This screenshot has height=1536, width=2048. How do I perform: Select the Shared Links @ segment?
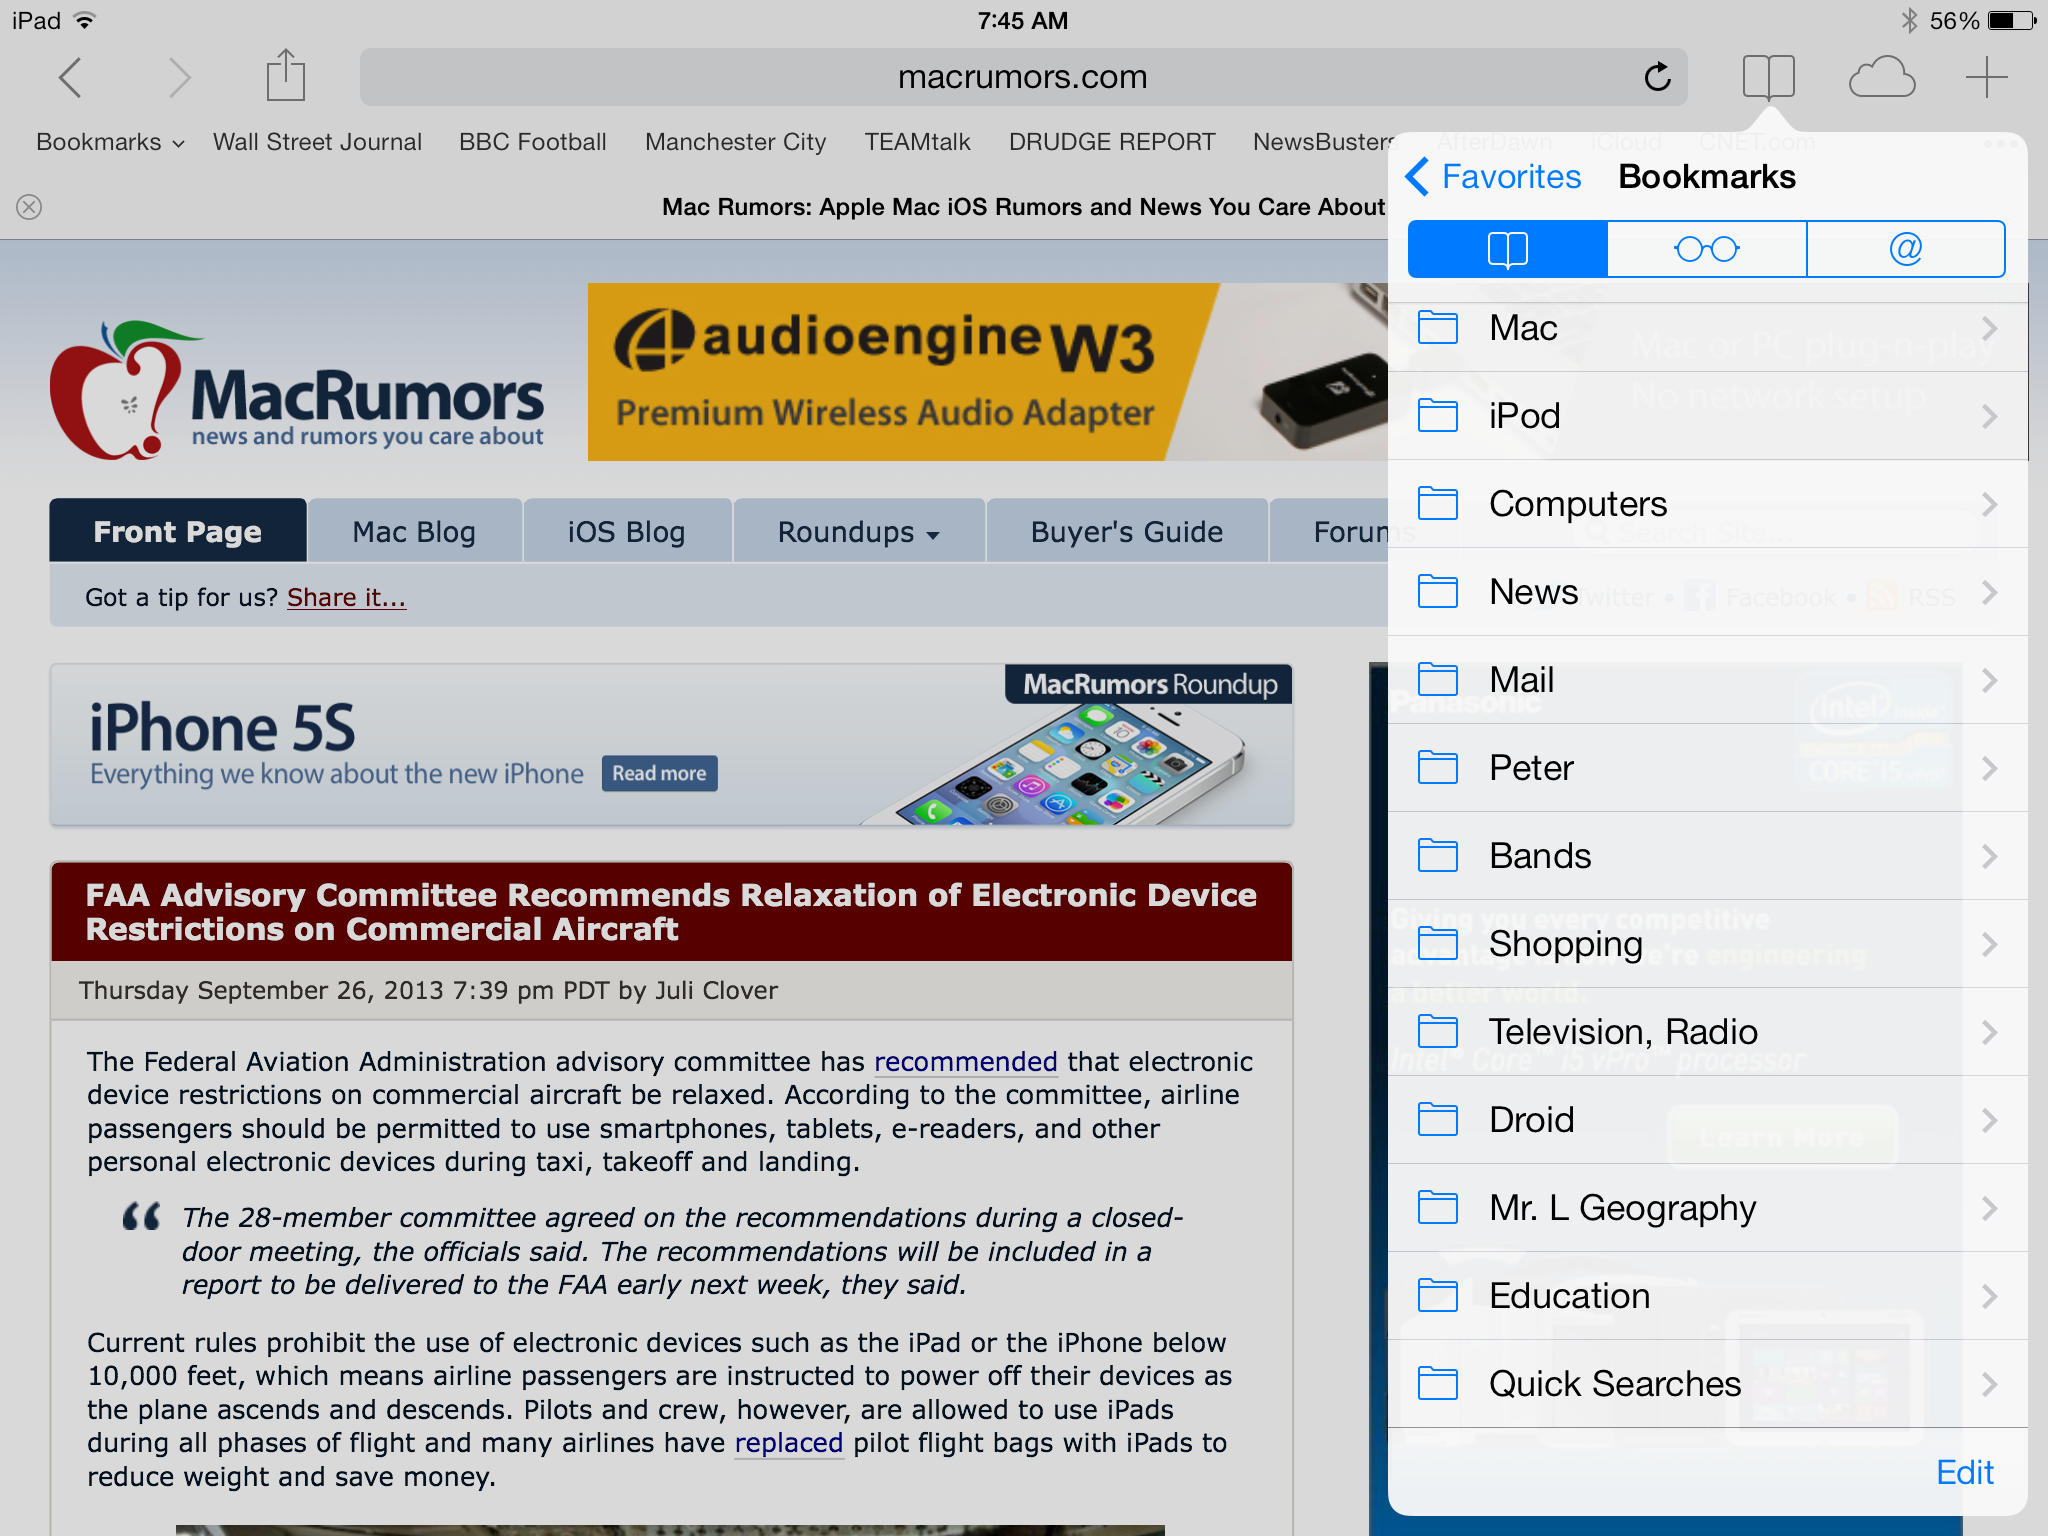tap(1905, 249)
